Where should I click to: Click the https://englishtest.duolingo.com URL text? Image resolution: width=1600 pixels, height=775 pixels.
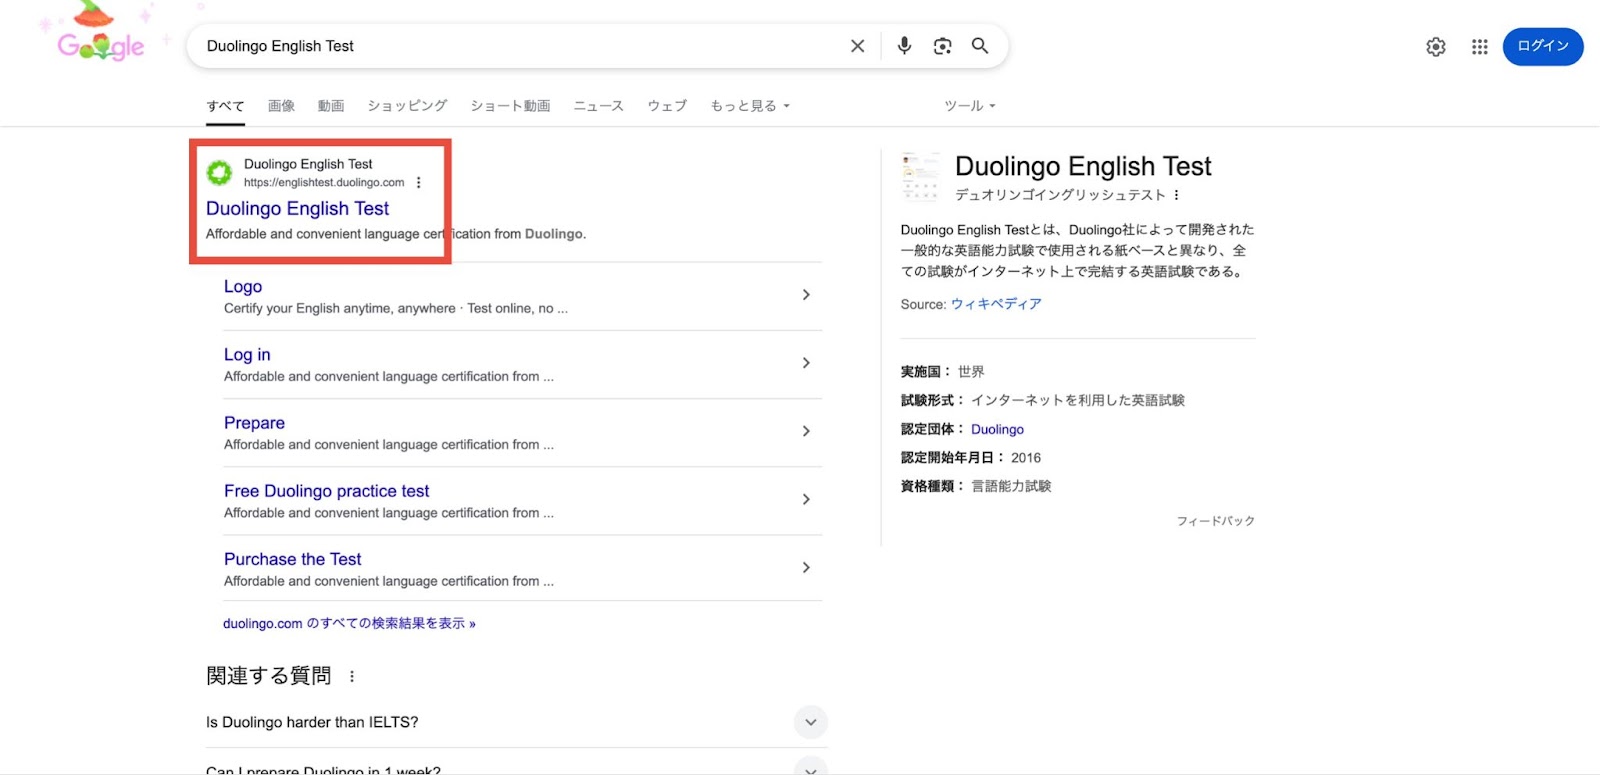coord(324,182)
